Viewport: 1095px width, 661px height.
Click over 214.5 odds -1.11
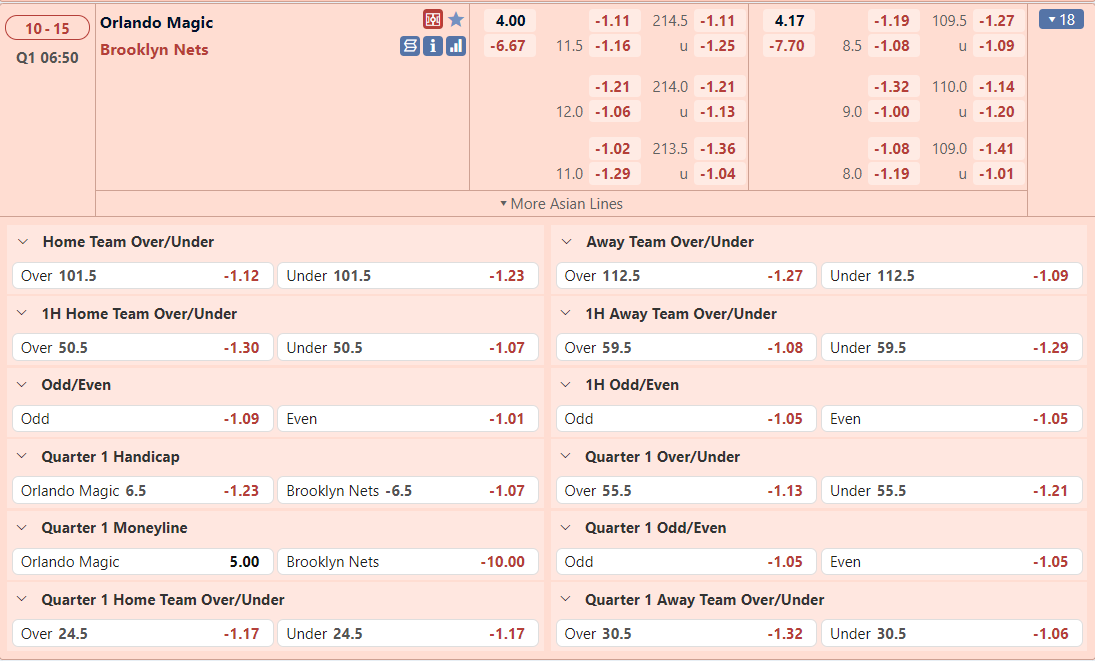click(719, 21)
